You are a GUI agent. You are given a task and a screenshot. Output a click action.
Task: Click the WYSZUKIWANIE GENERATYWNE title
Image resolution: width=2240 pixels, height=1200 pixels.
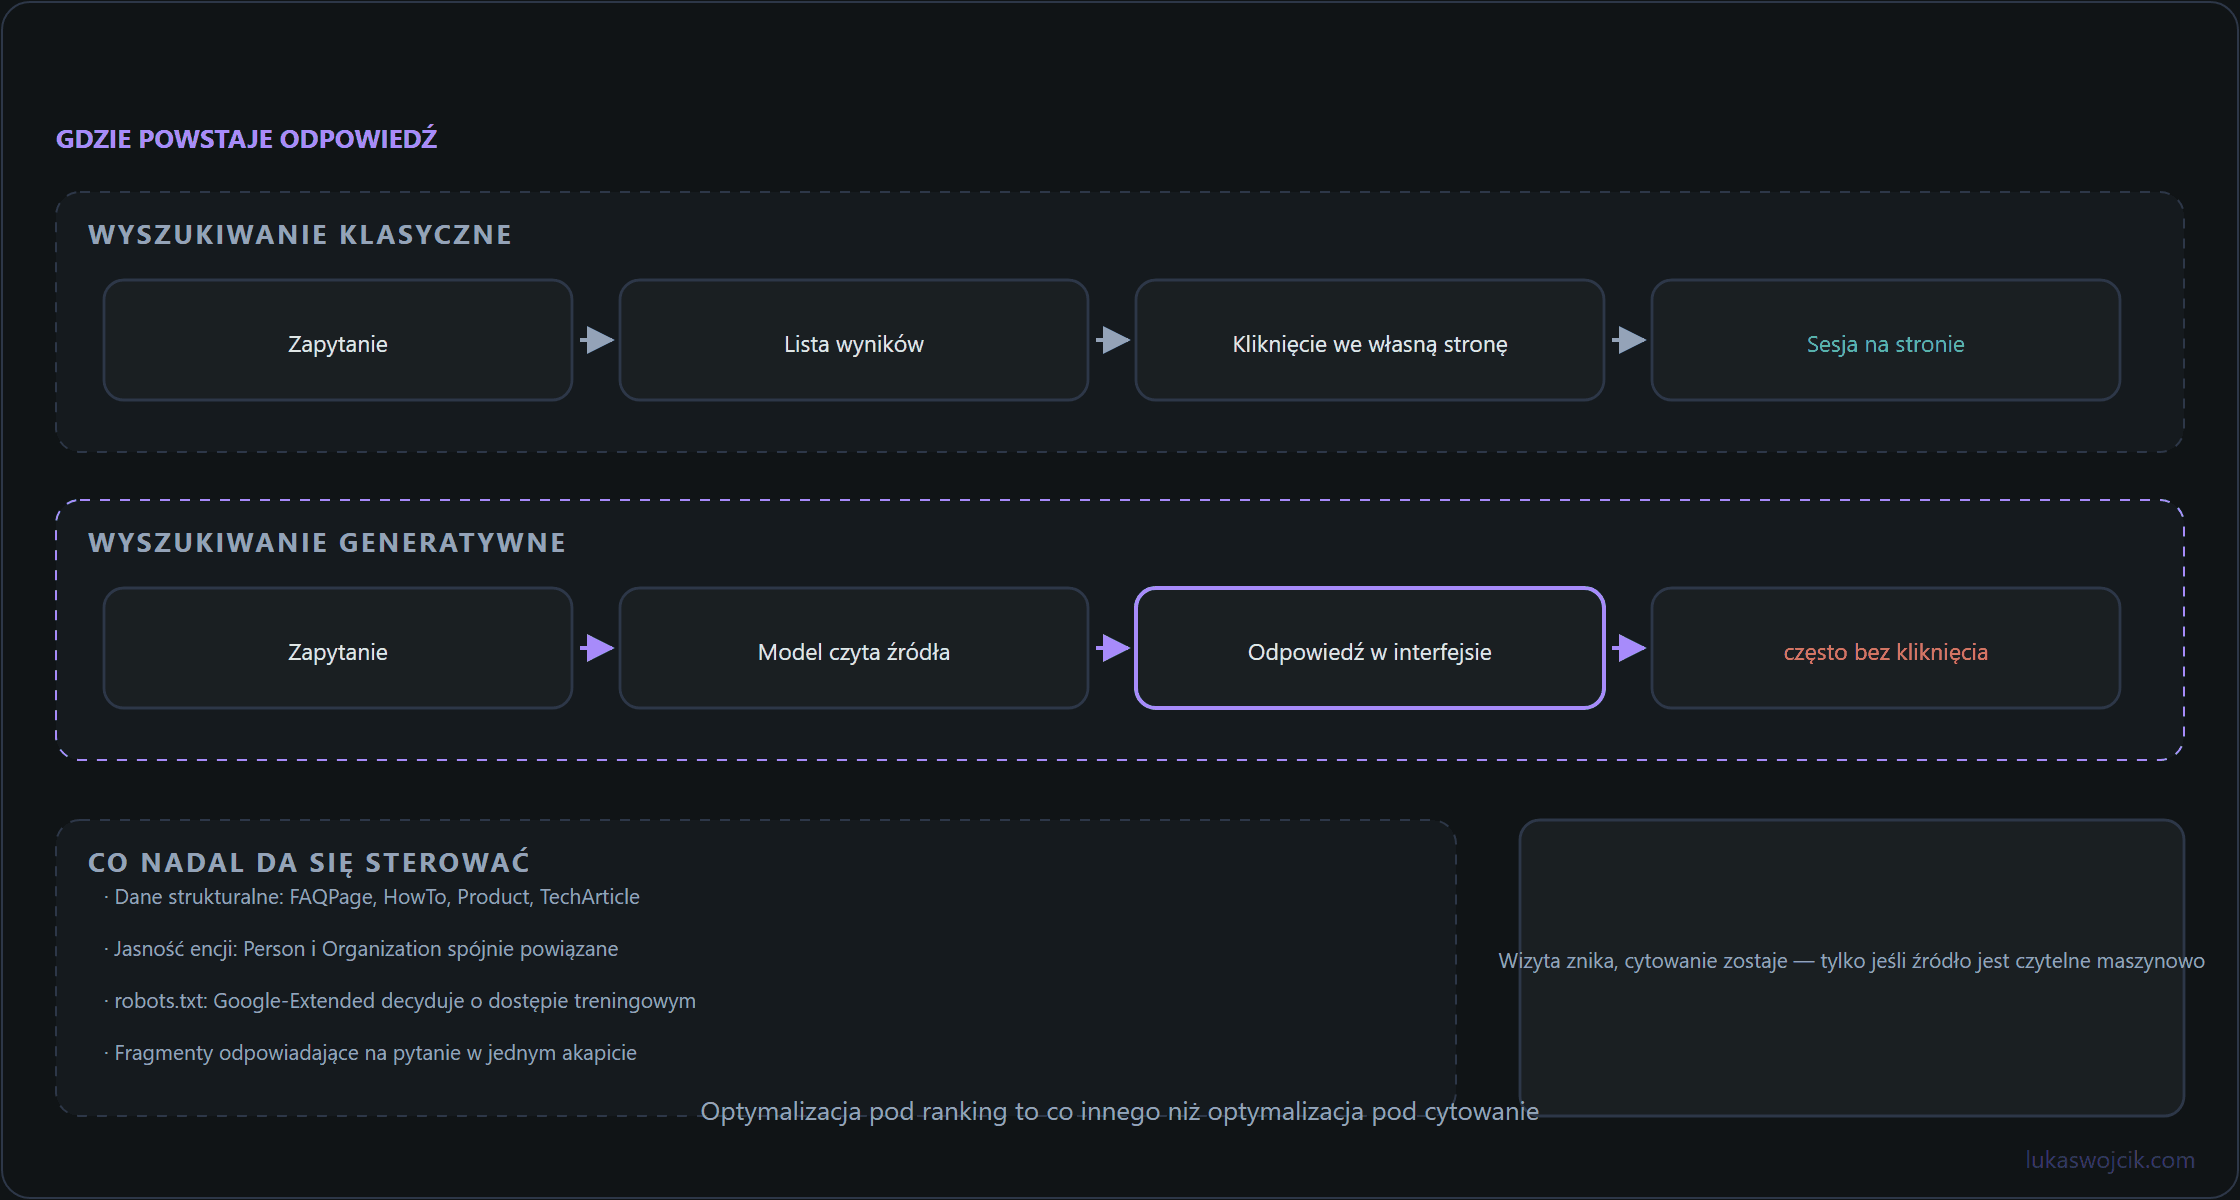click(327, 543)
